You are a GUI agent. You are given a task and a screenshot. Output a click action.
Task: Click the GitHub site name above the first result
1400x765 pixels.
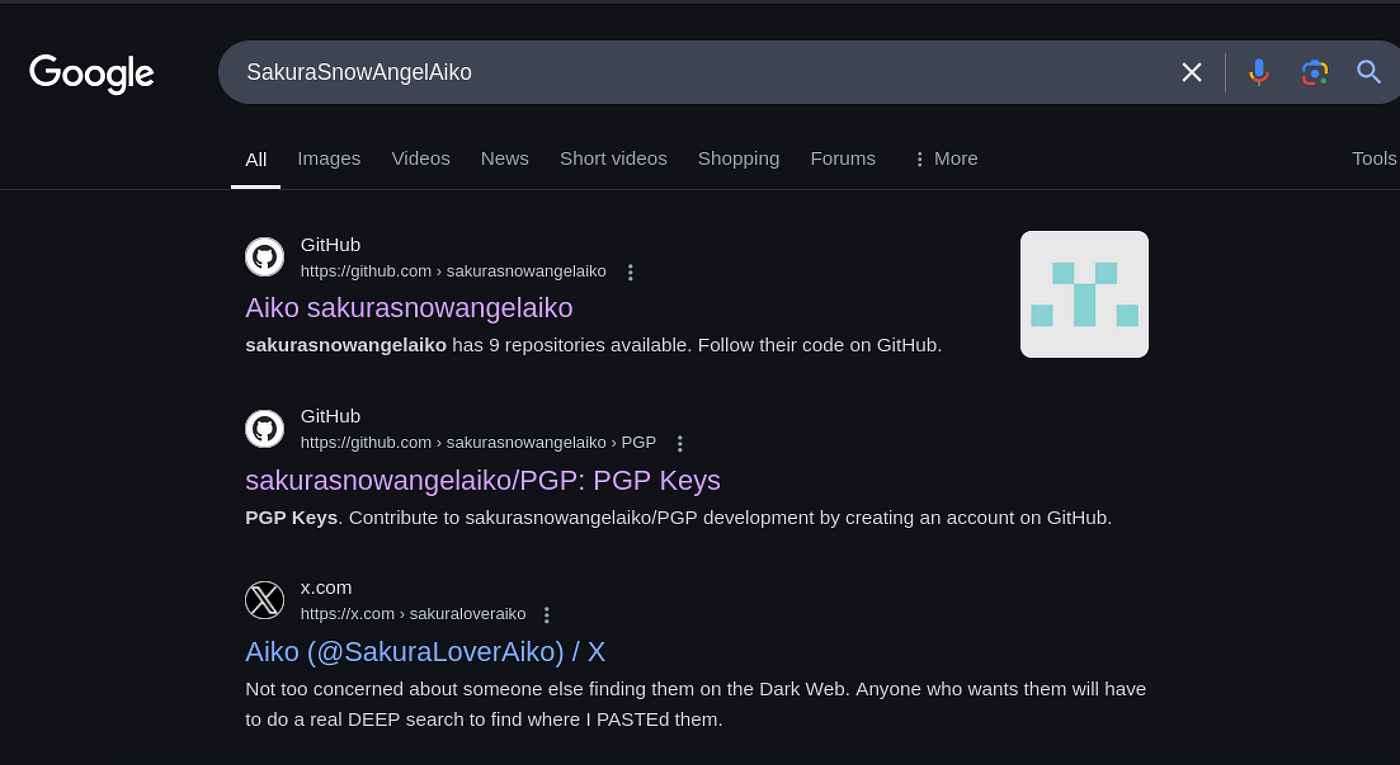330,245
